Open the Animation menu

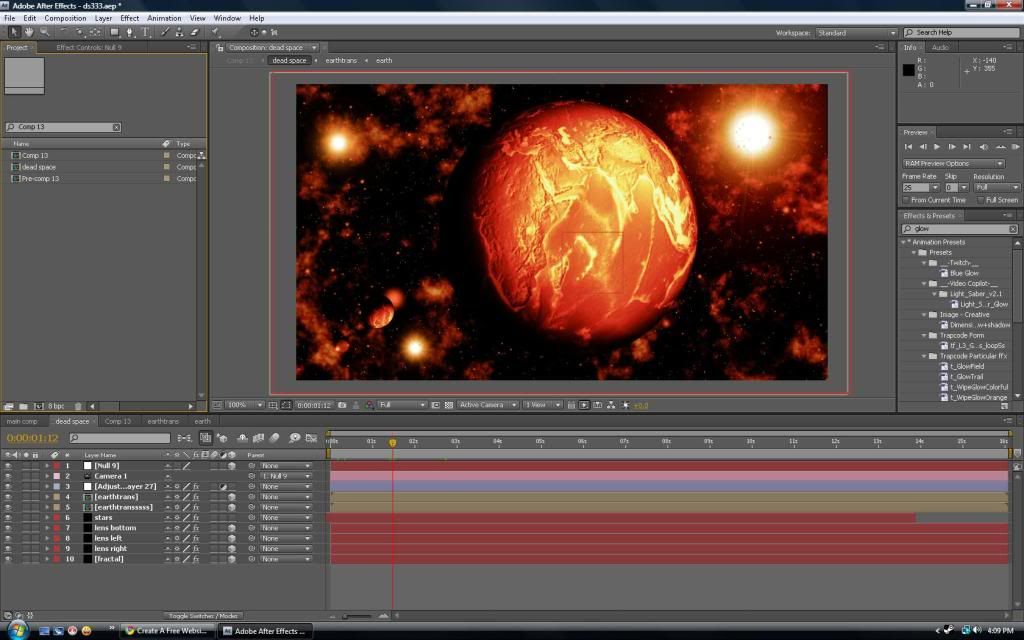tap(164, 18)
